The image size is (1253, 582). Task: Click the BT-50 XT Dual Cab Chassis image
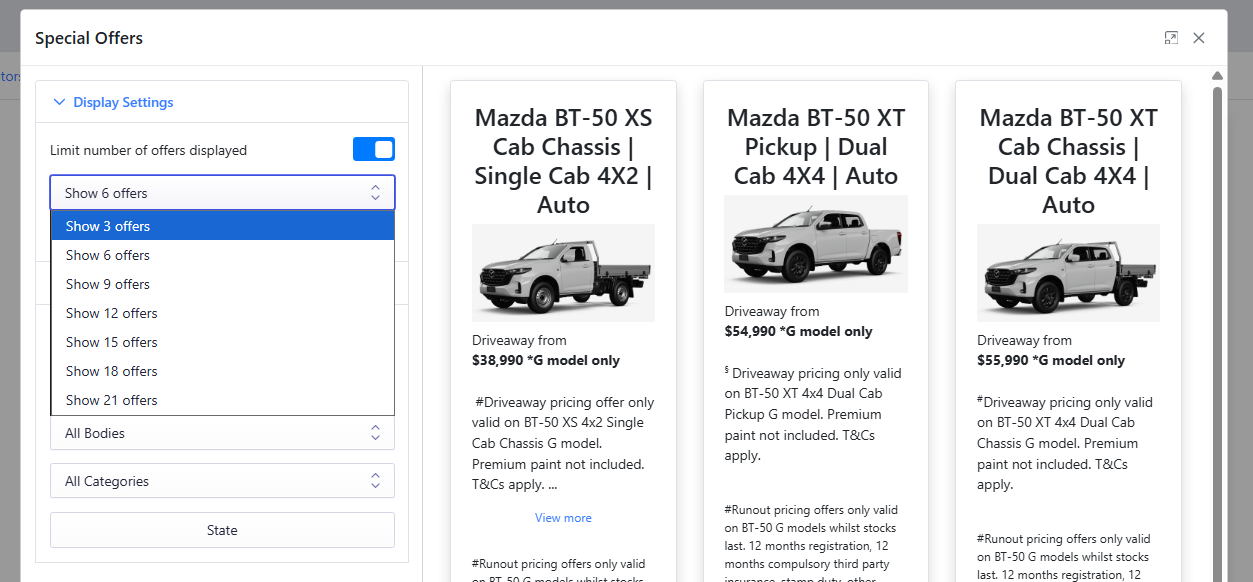click(x=1068, y=273)
